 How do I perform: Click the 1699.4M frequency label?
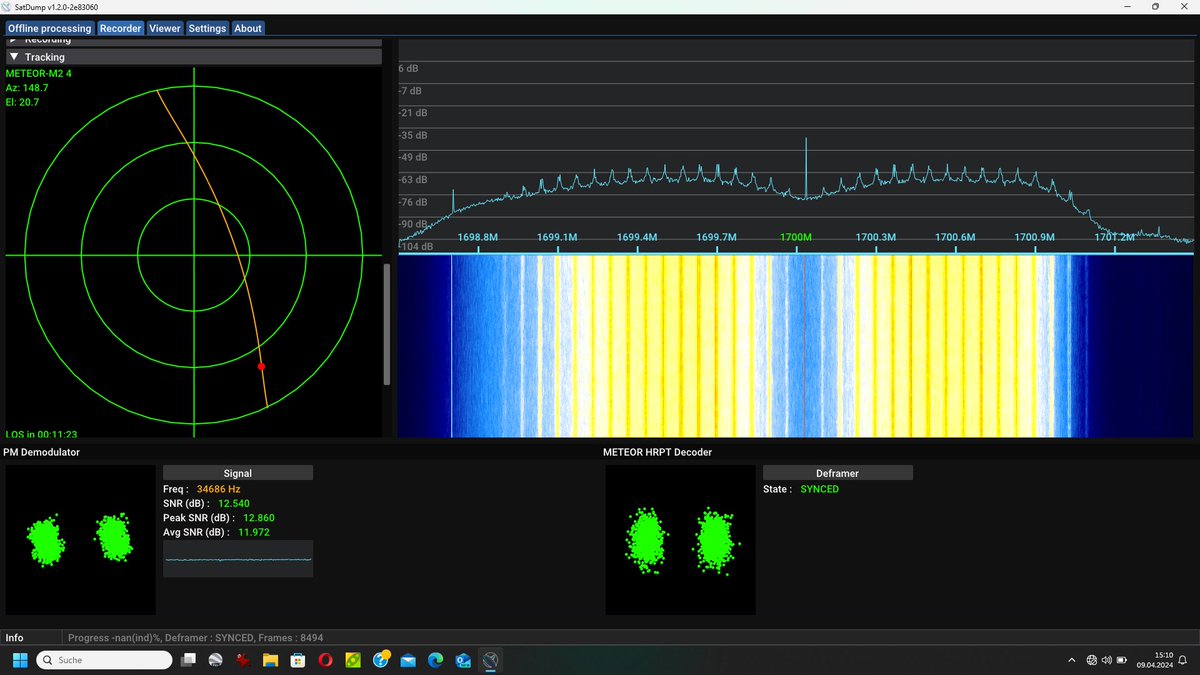pos(637,237)
